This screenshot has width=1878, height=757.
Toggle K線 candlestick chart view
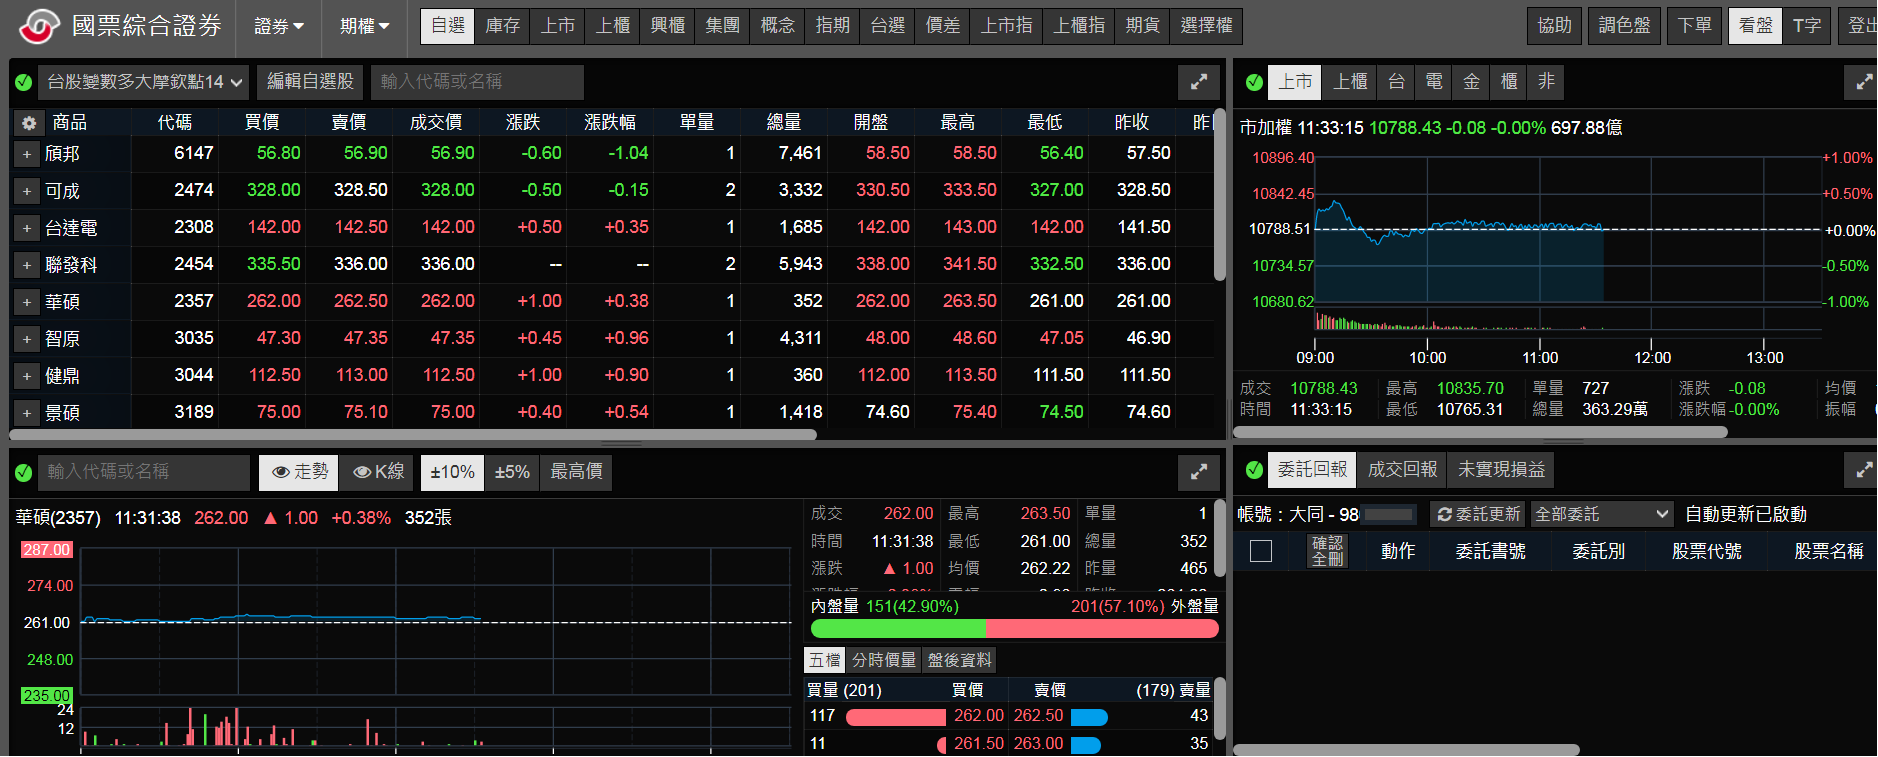(378, 472)
